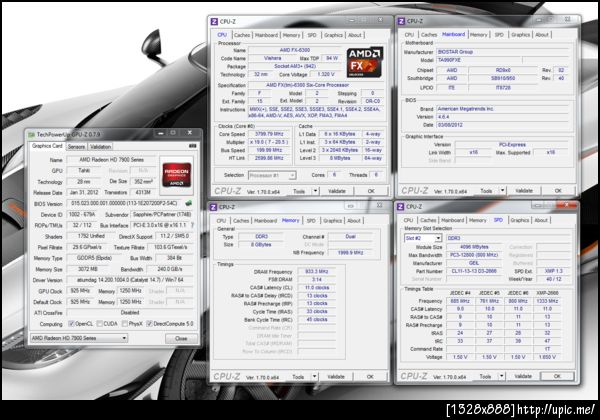The width and height of the screenshot is (600, 420).
Task: Switch to the Validation tab in GPU-Z
Action: [x=100, y=147]
